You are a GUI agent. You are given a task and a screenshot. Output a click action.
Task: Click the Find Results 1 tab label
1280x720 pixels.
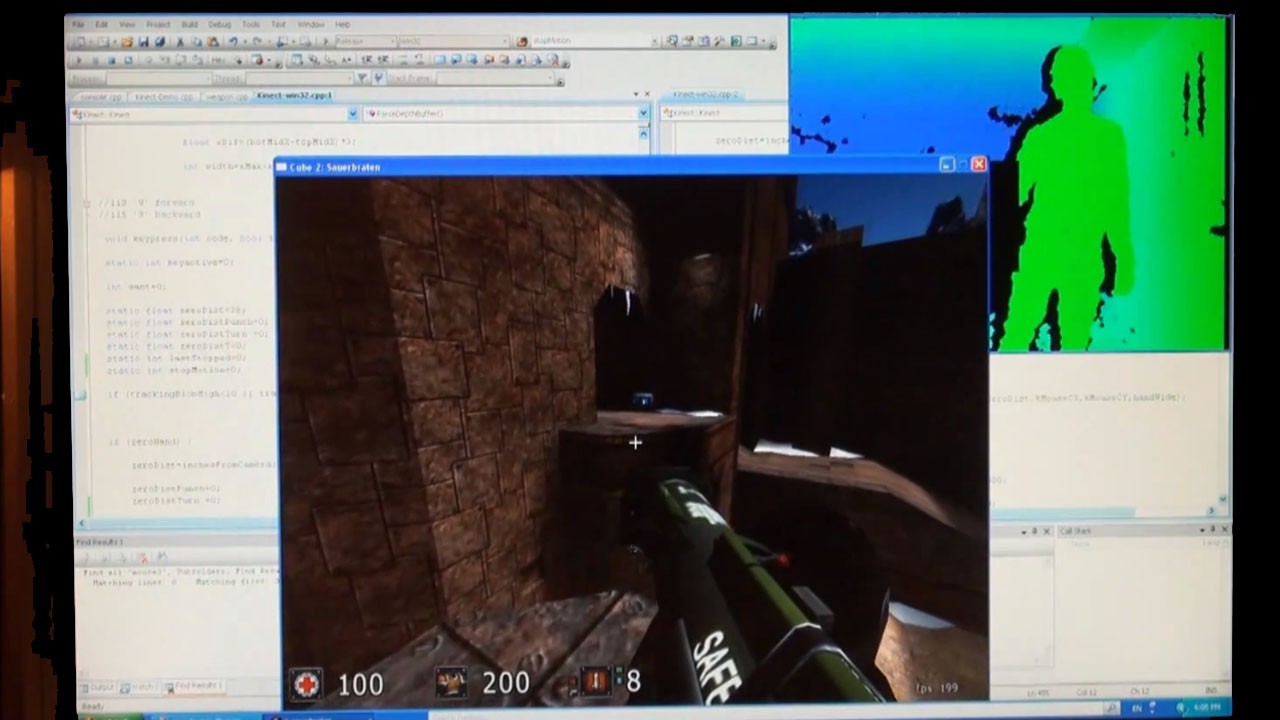198,686
